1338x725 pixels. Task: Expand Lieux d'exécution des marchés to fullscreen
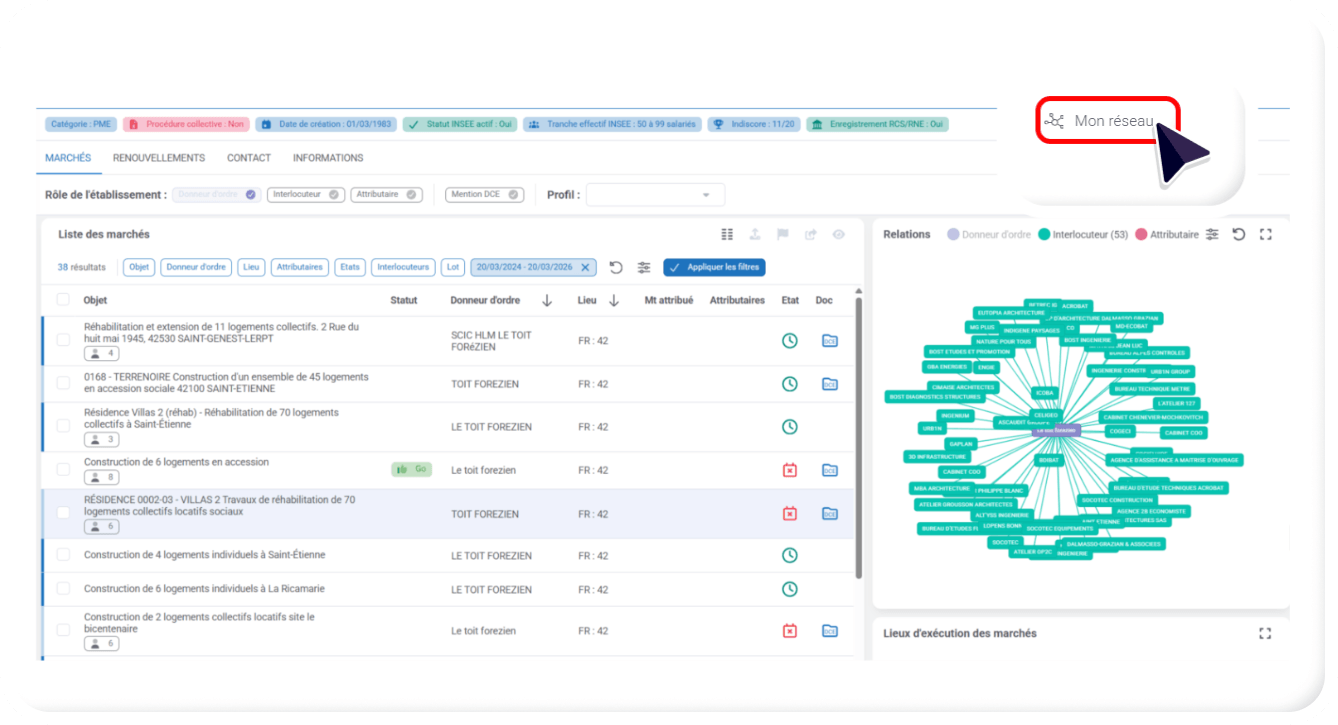pos(1265,633)
